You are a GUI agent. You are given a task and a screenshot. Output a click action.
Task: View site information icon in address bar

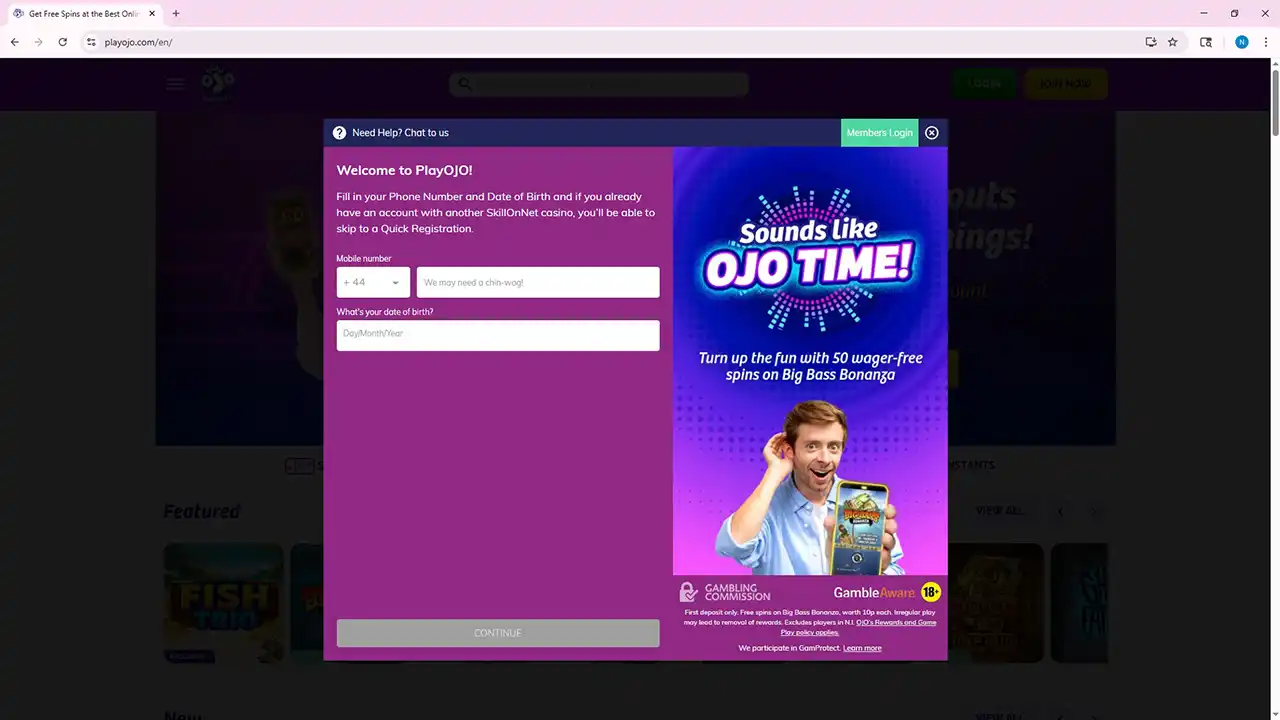click(x=91, y=42)
